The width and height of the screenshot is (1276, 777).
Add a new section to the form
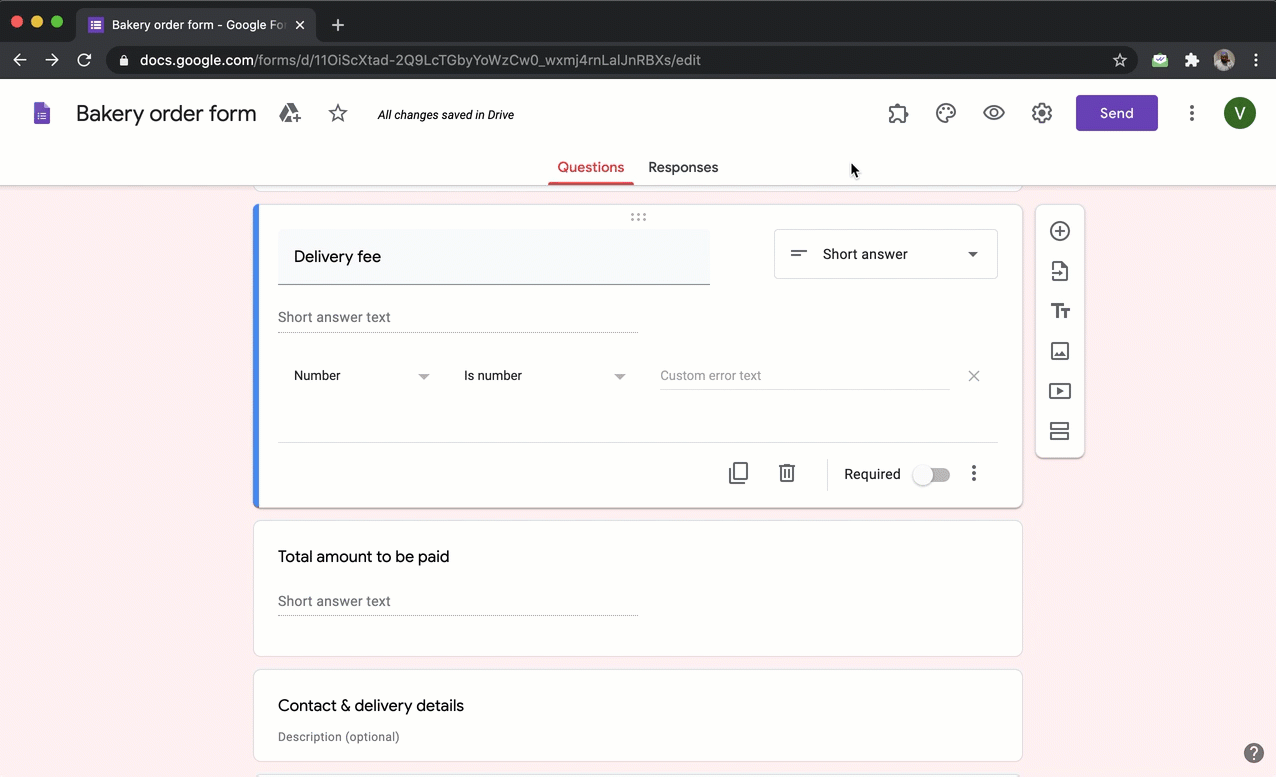pos(1059,431)
